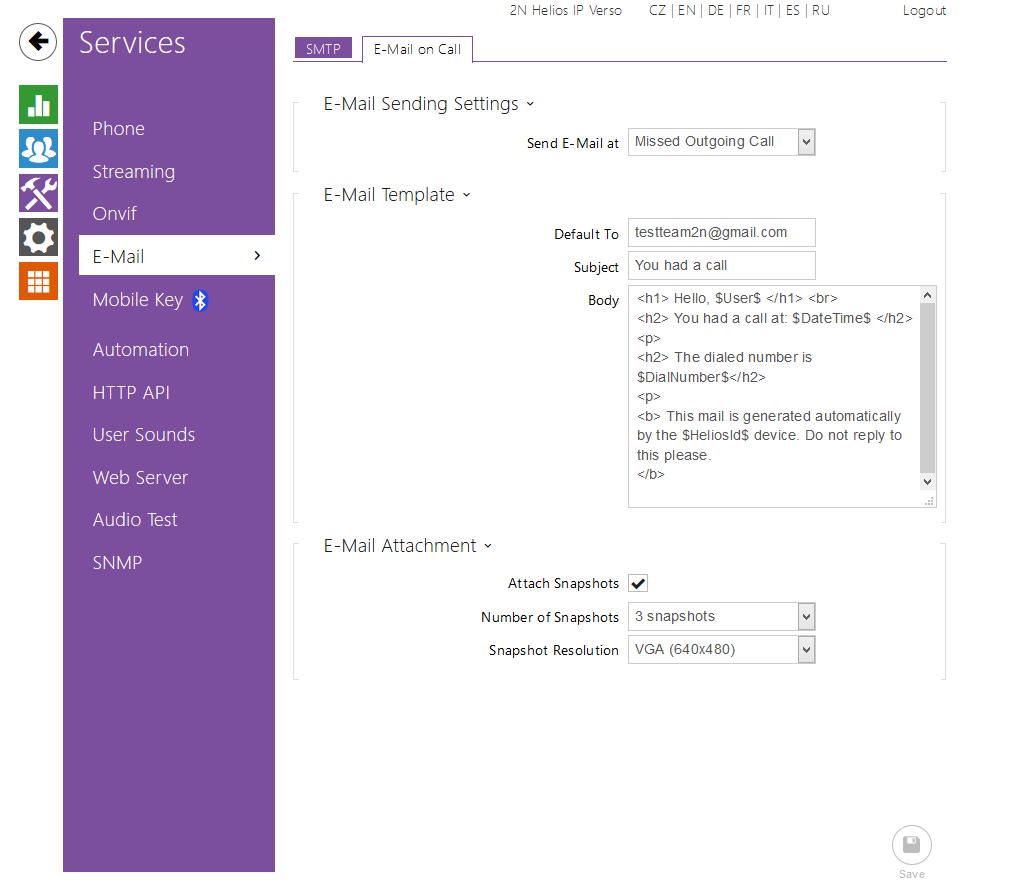The width and height of the screenshot is (1009, 889).
Task: Open the green Status chart icon
Action: 38,105
